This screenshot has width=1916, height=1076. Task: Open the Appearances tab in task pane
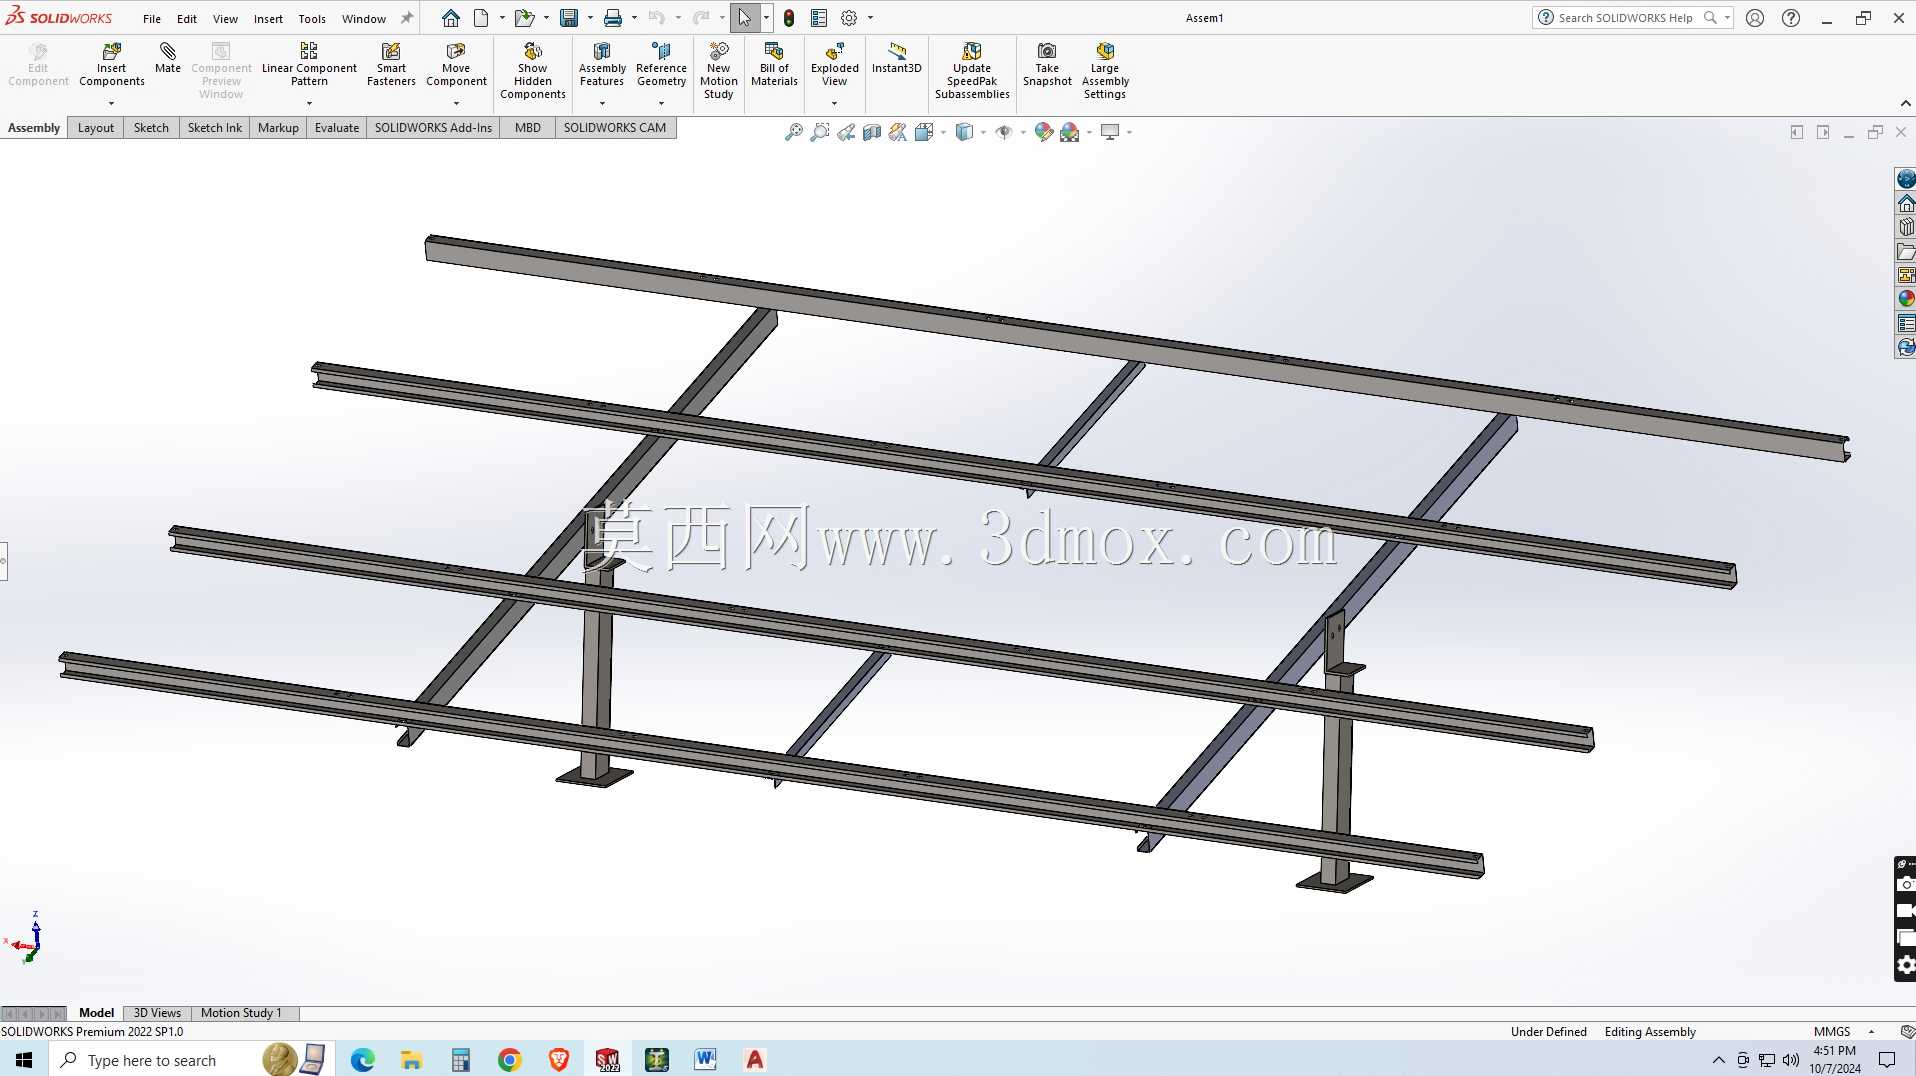pos(1906,299)
